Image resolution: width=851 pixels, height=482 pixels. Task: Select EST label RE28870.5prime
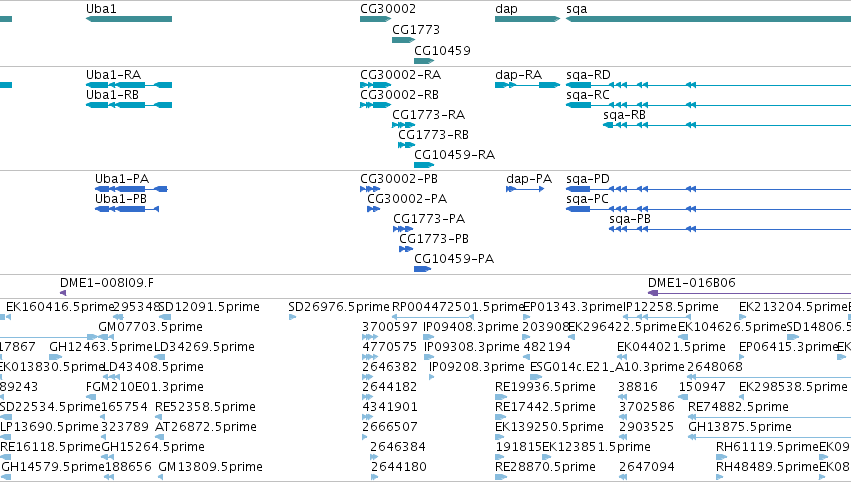[x=545, y=467]
